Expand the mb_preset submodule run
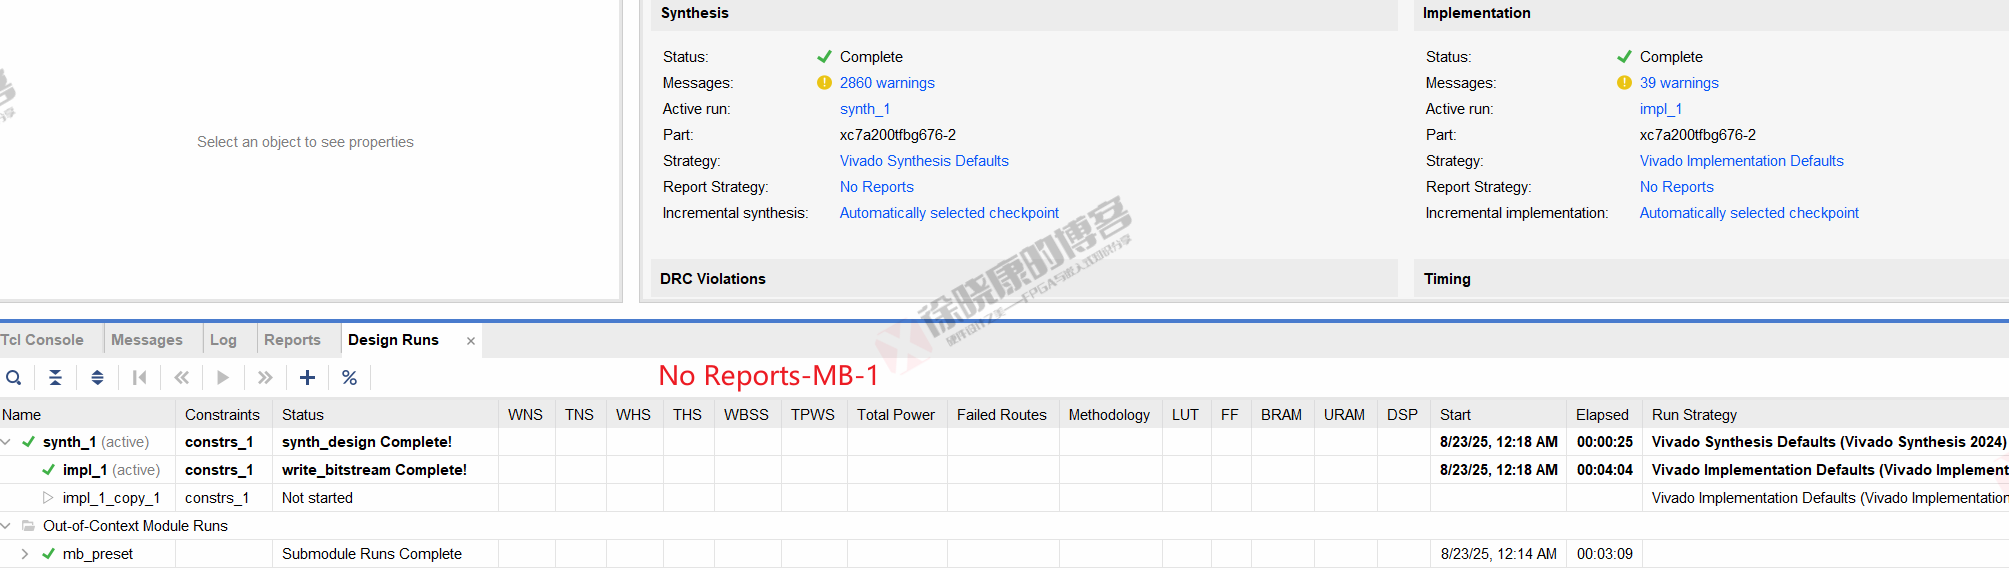Image resolution: width=2009 pixels, height=570 pixels. pos(24,554)
